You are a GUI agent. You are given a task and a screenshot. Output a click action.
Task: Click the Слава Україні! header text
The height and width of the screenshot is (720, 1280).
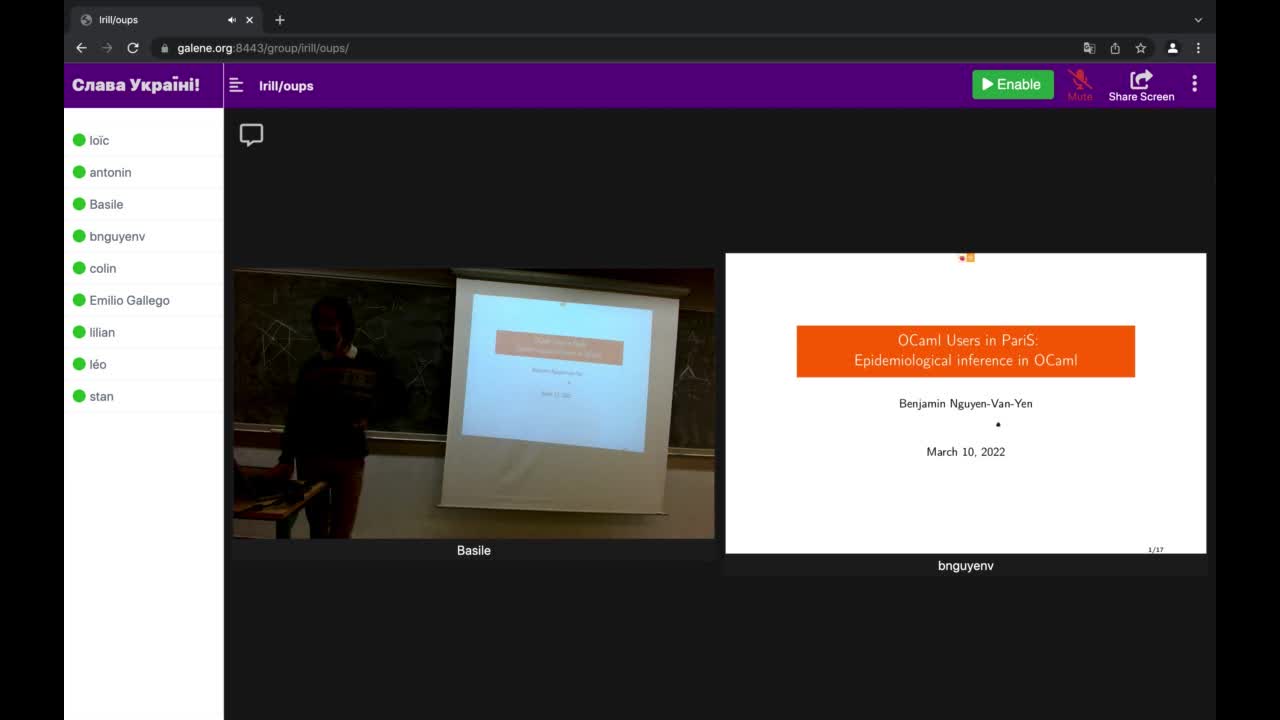[136, 85]
